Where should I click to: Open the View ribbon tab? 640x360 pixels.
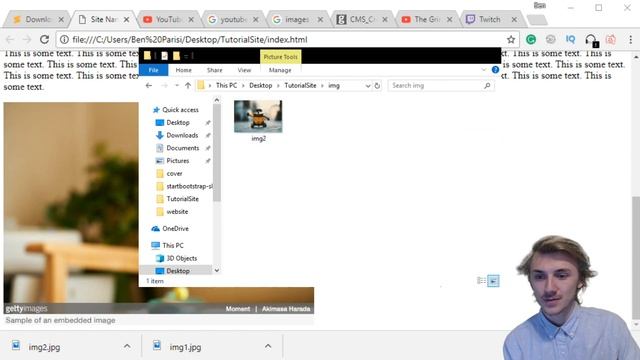click(244, 70)
